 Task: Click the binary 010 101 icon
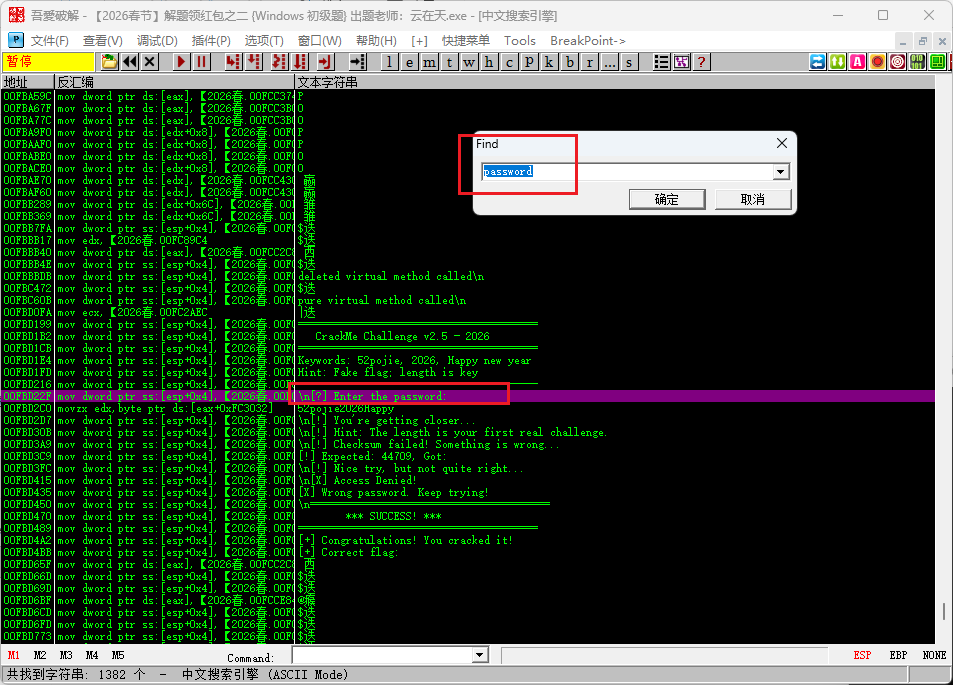[x=918, y=62]
